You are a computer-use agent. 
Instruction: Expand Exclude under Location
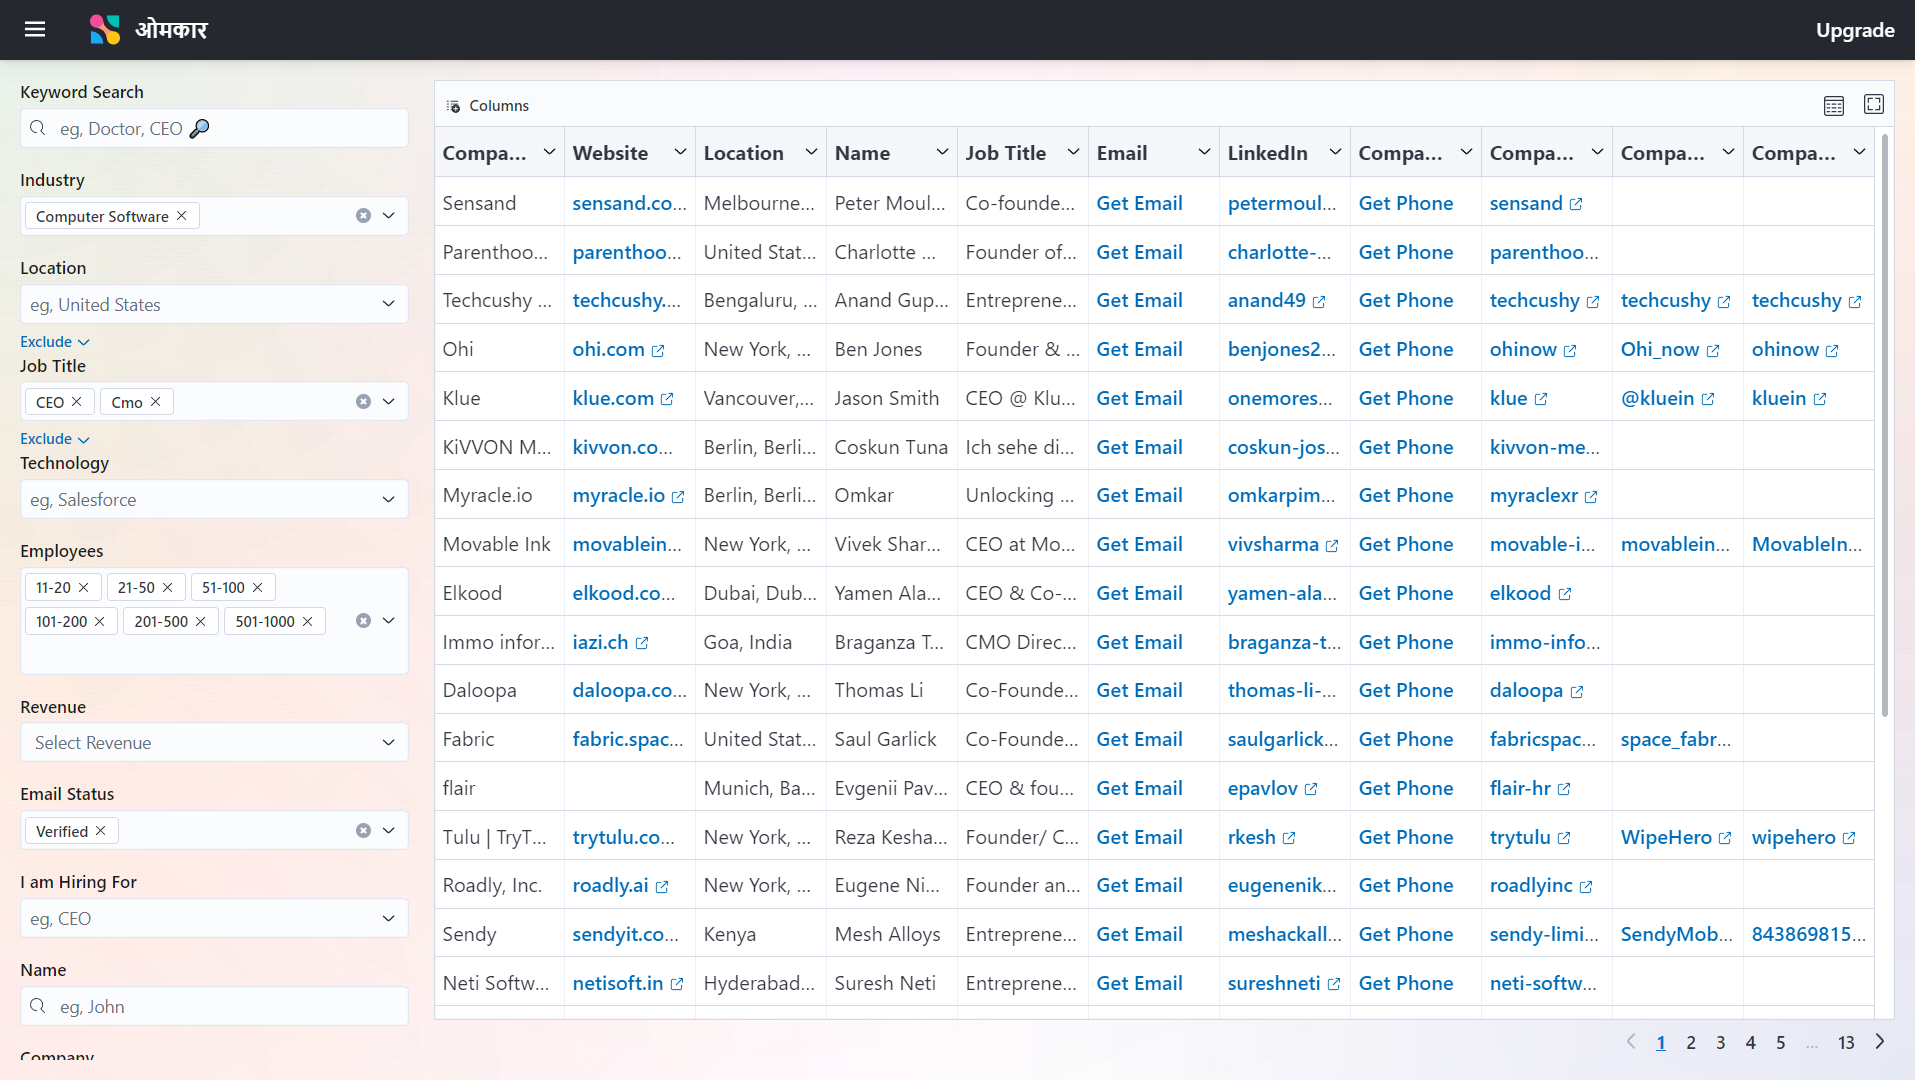(x=55, y=342)
